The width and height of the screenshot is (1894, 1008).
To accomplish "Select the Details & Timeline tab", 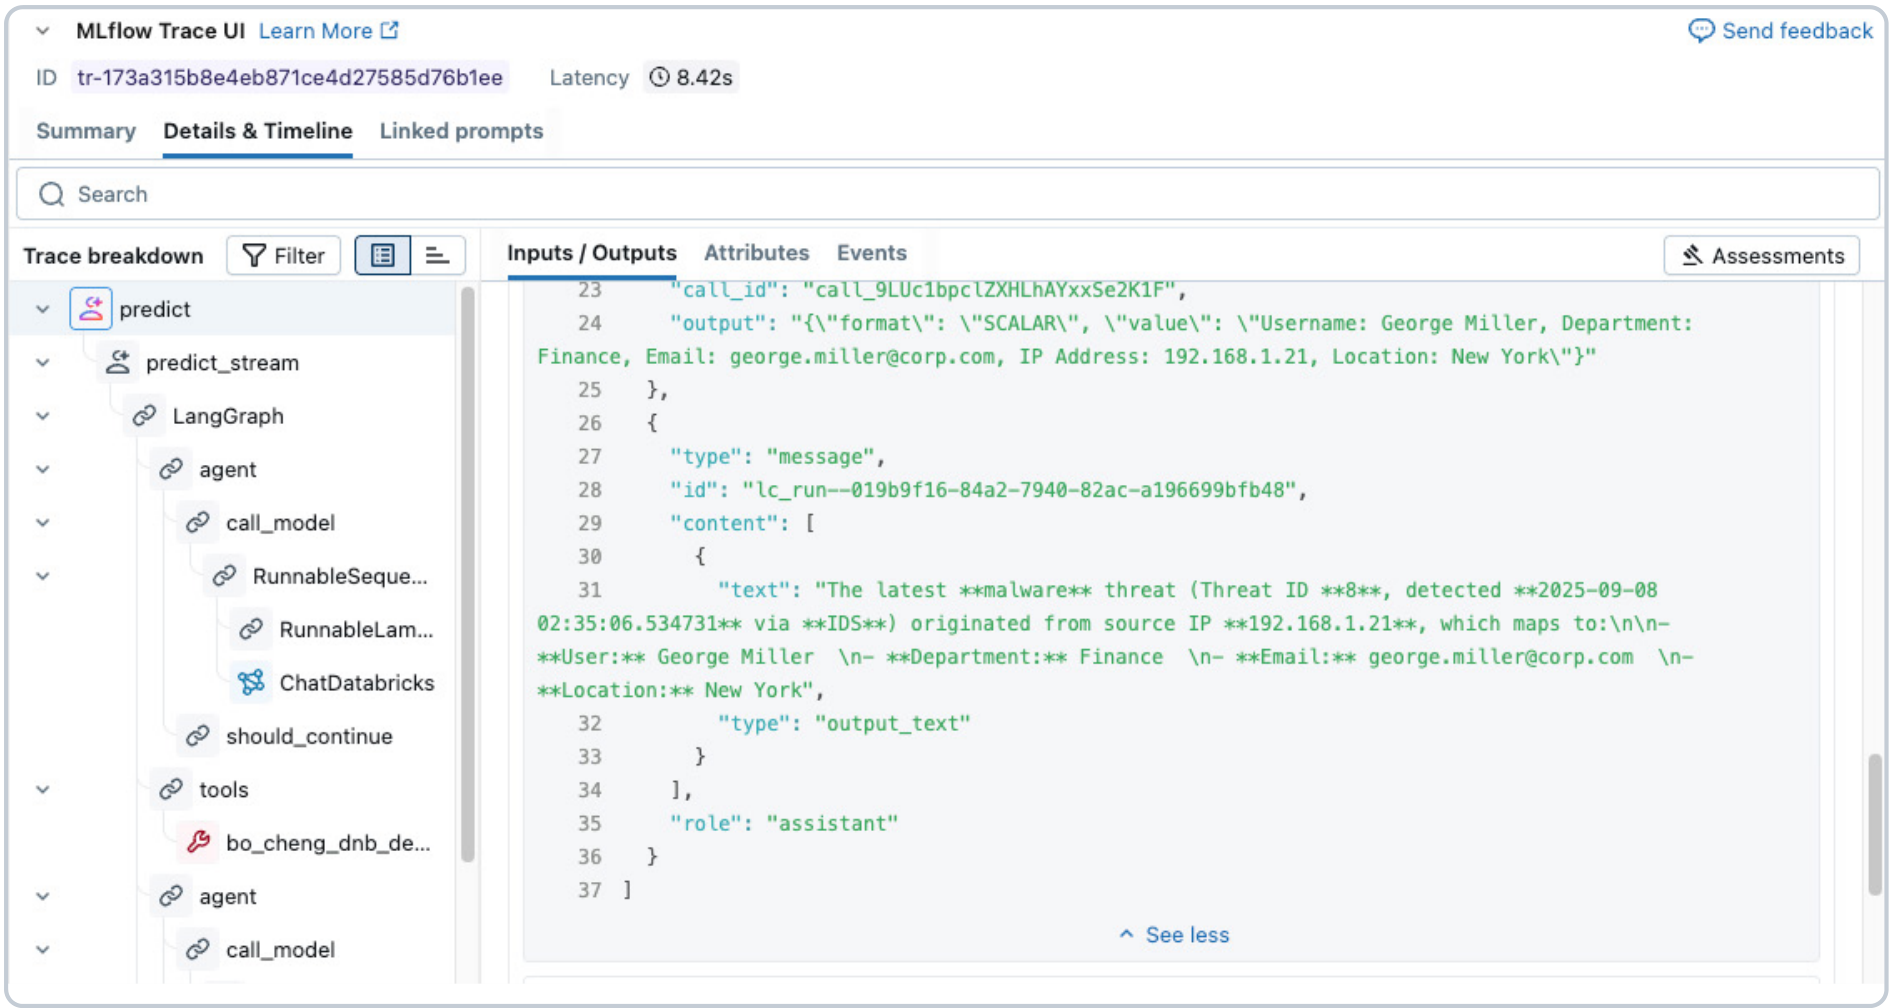I will 258,131.
